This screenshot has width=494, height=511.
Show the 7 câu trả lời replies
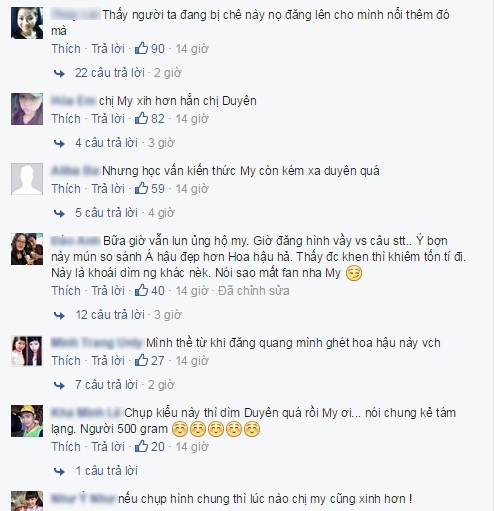point(106,385)
